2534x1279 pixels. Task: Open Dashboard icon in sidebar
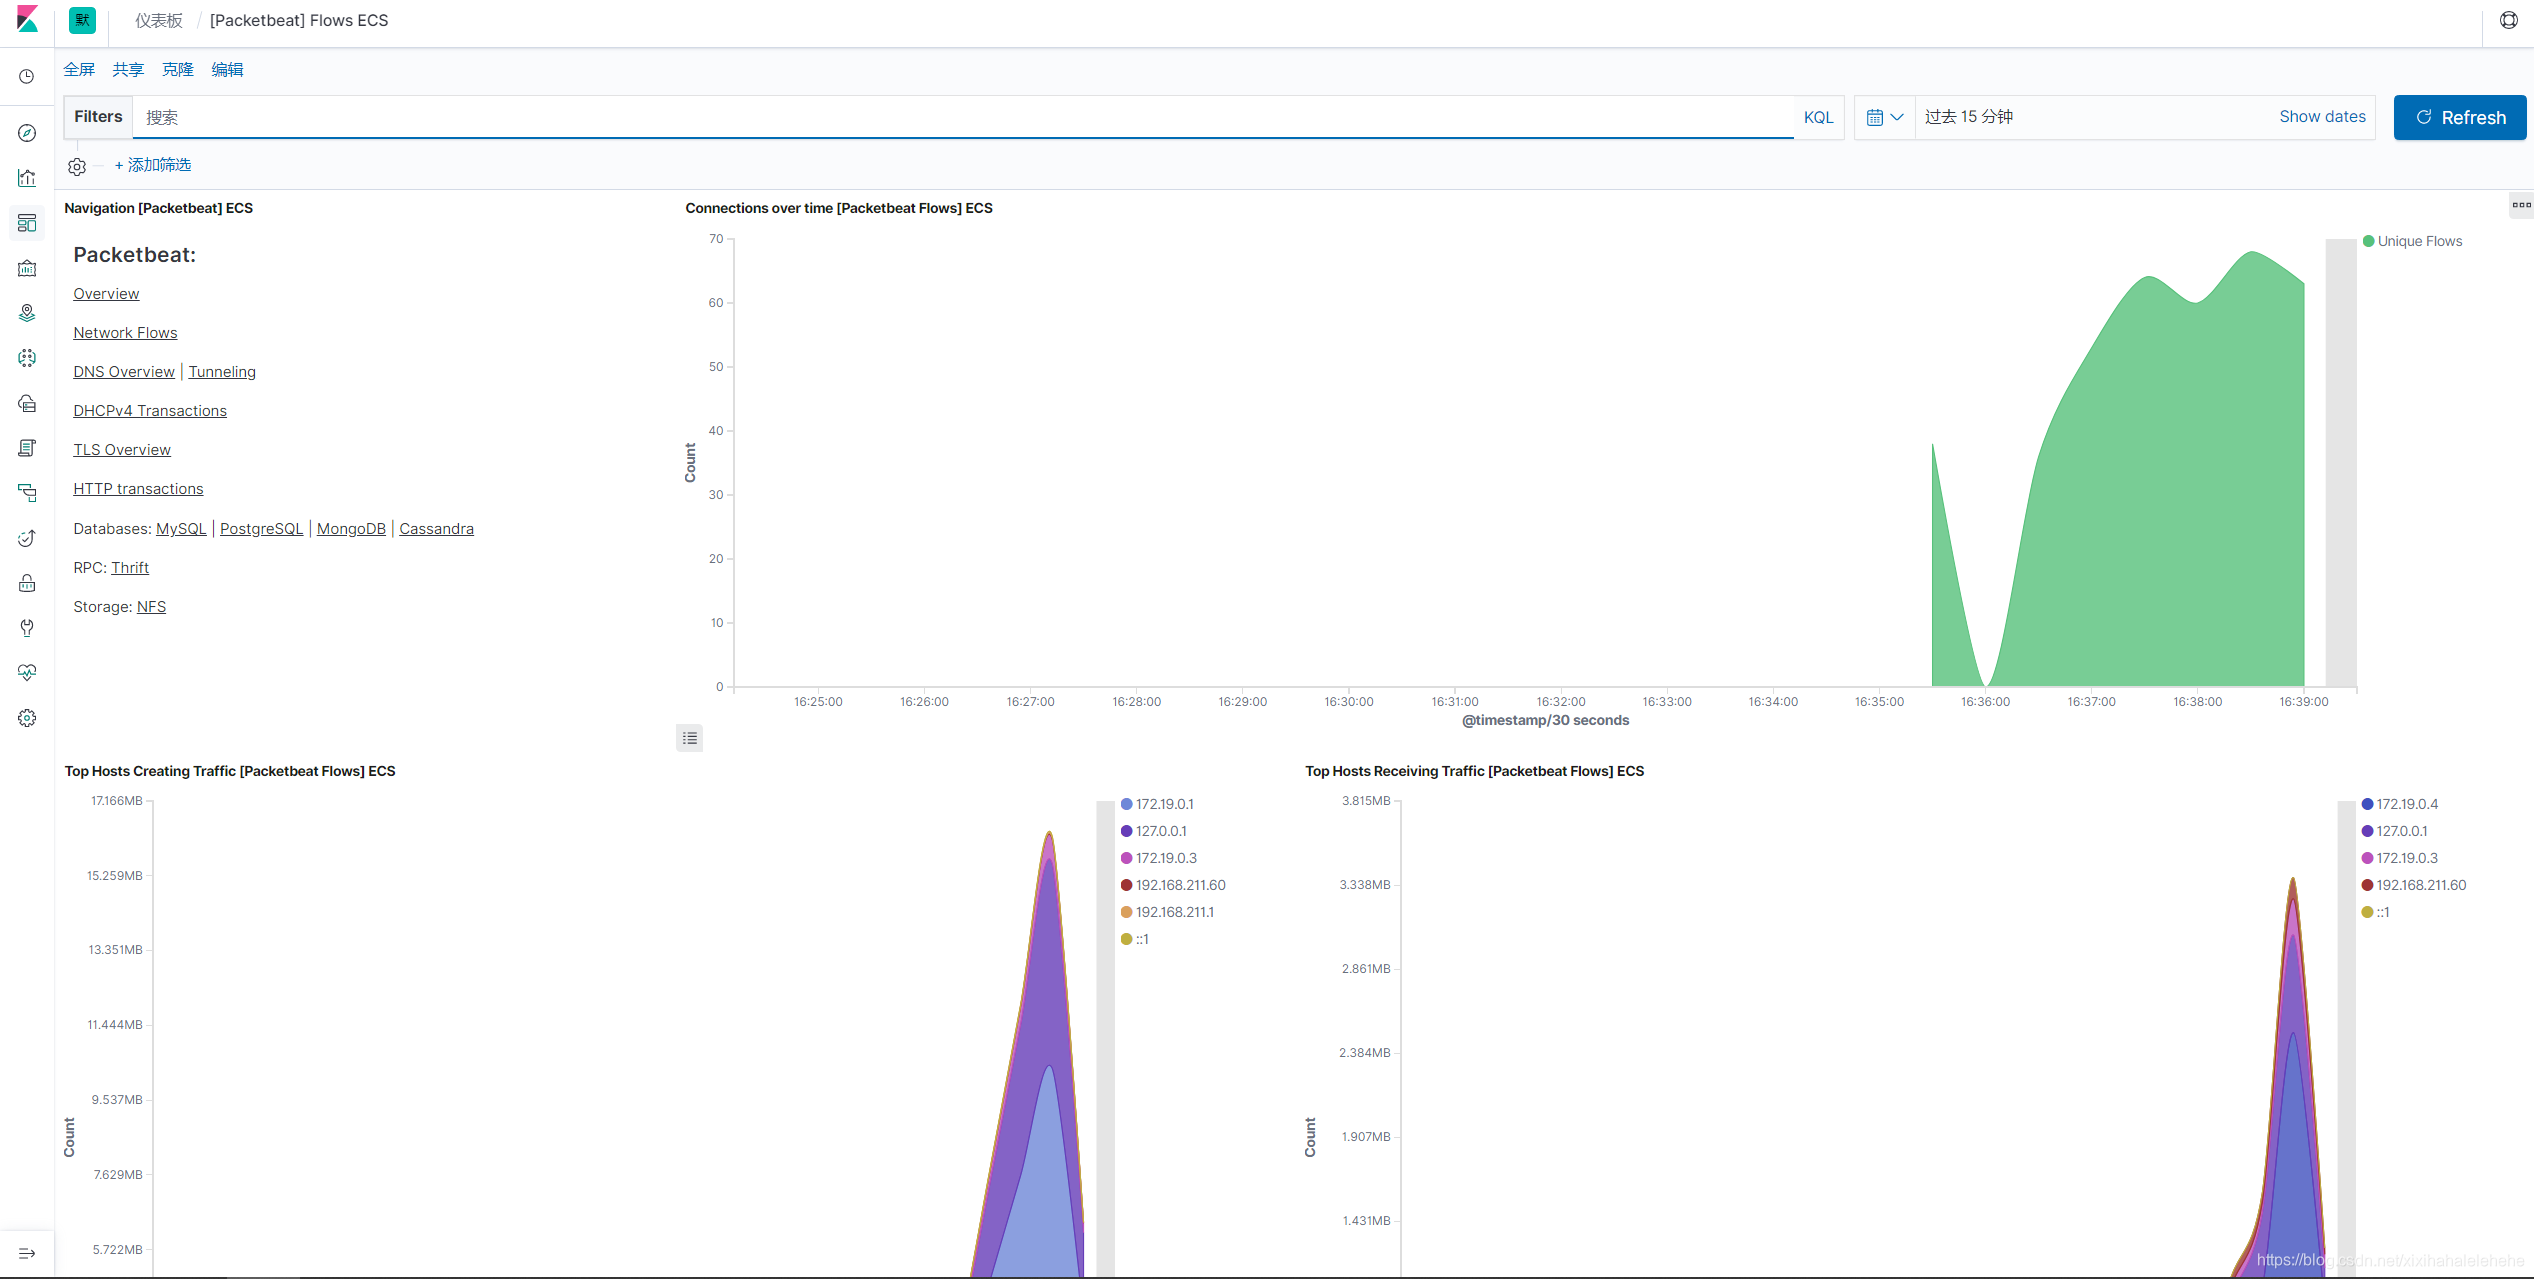click(27, 223)
